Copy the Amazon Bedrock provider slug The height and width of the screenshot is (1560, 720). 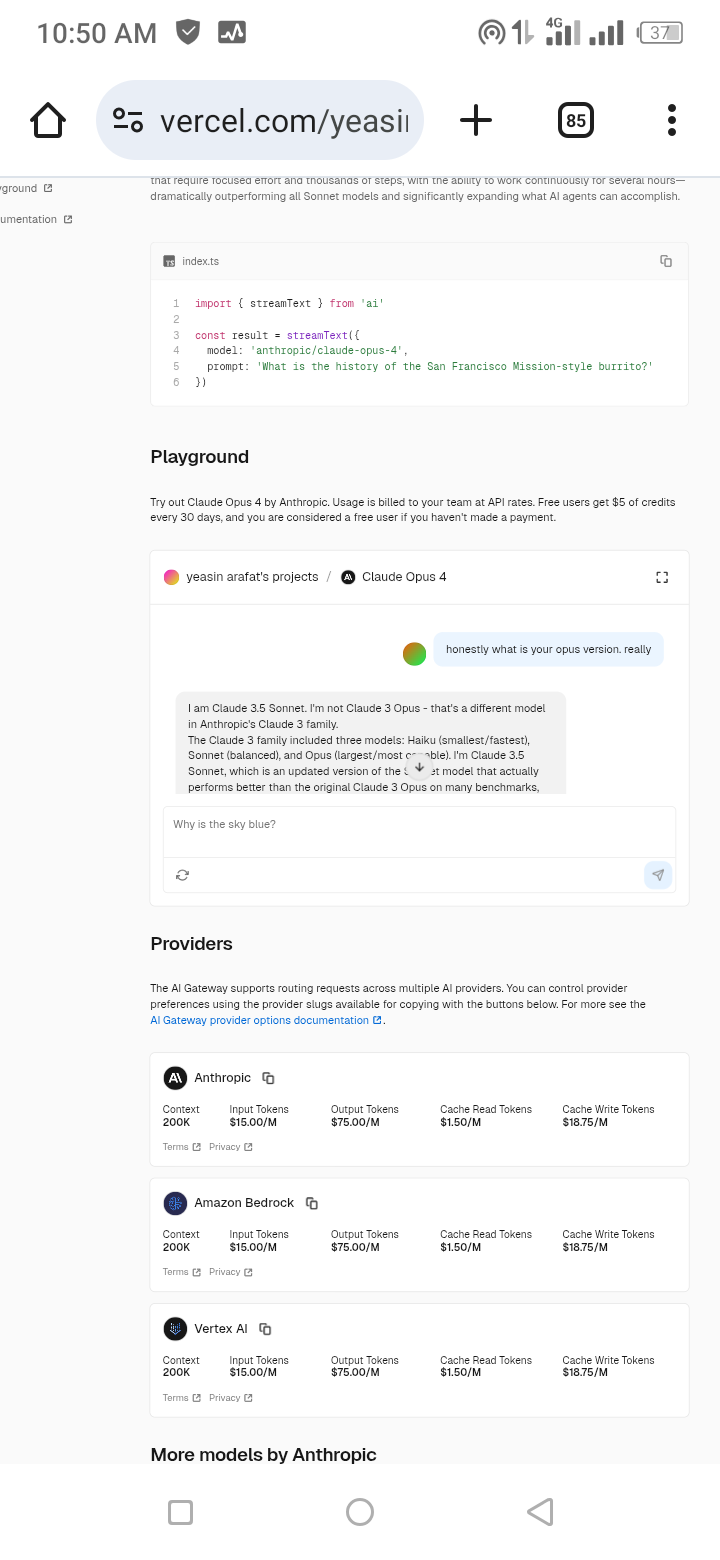312,1203
